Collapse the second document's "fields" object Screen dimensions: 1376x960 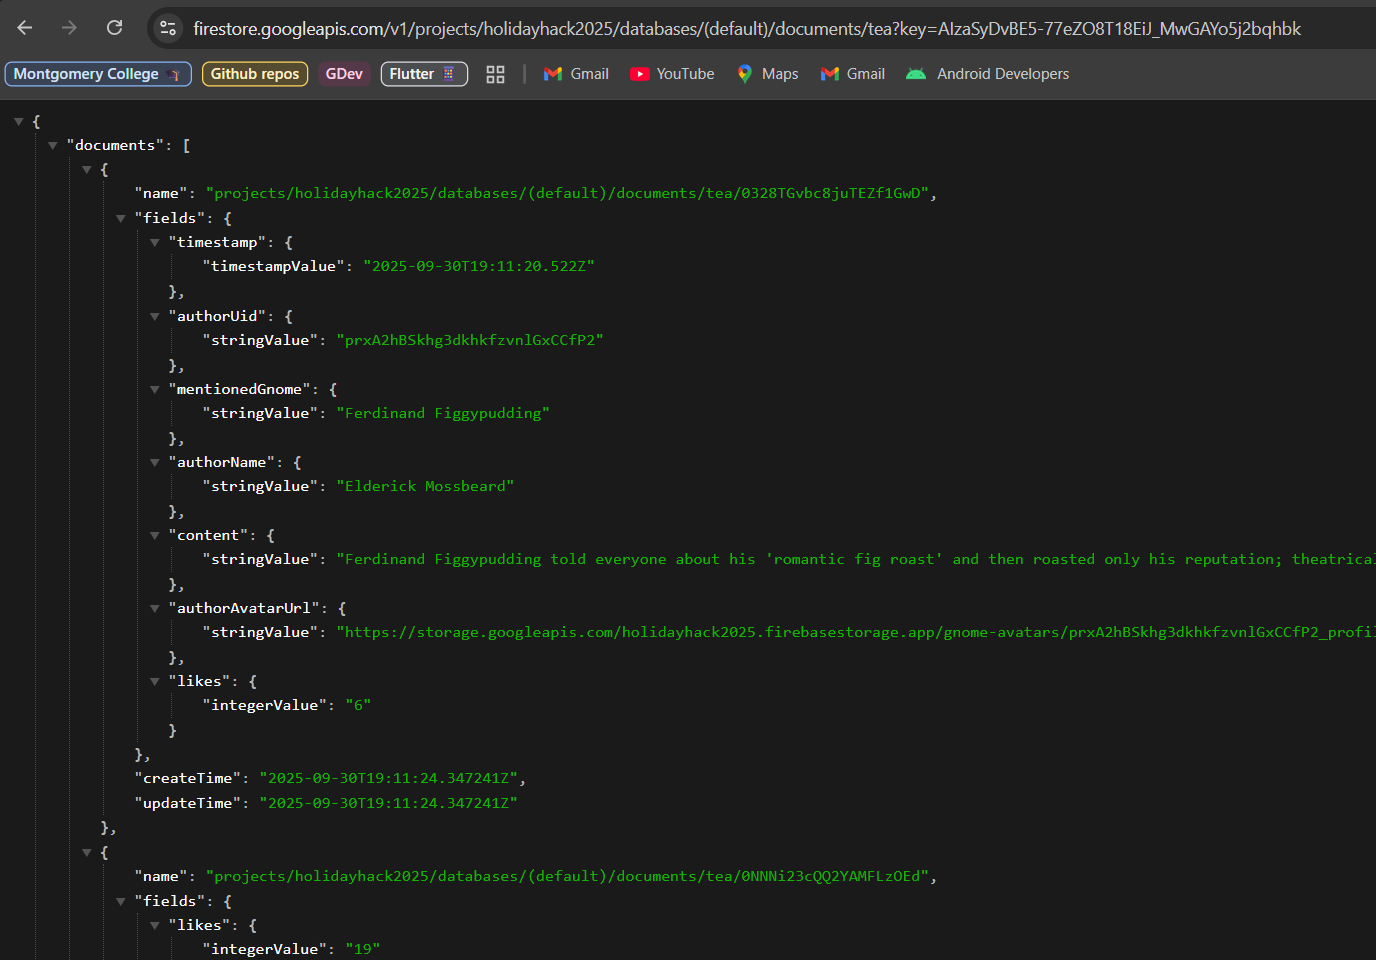pos(121,901)
